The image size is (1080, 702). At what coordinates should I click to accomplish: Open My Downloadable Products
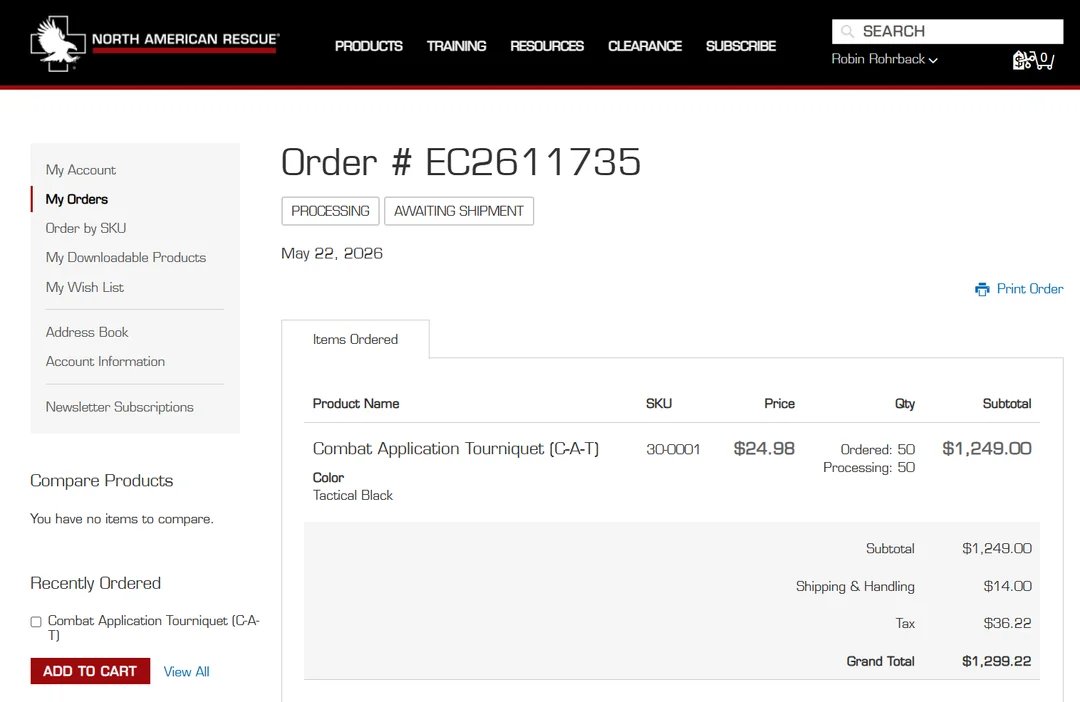click(x=125, y=257)
